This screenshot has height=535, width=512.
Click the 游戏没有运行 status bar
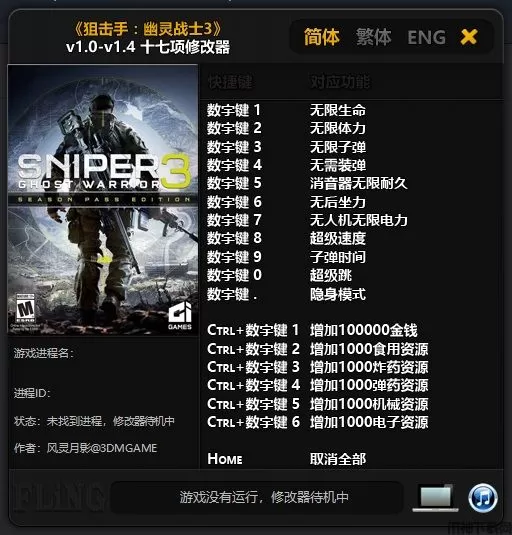[257, 497]
